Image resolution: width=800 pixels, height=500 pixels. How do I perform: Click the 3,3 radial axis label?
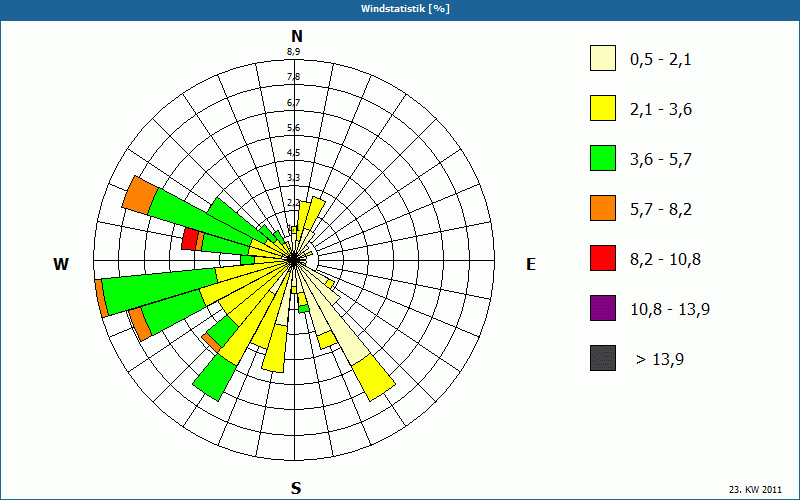click(293, 178)
